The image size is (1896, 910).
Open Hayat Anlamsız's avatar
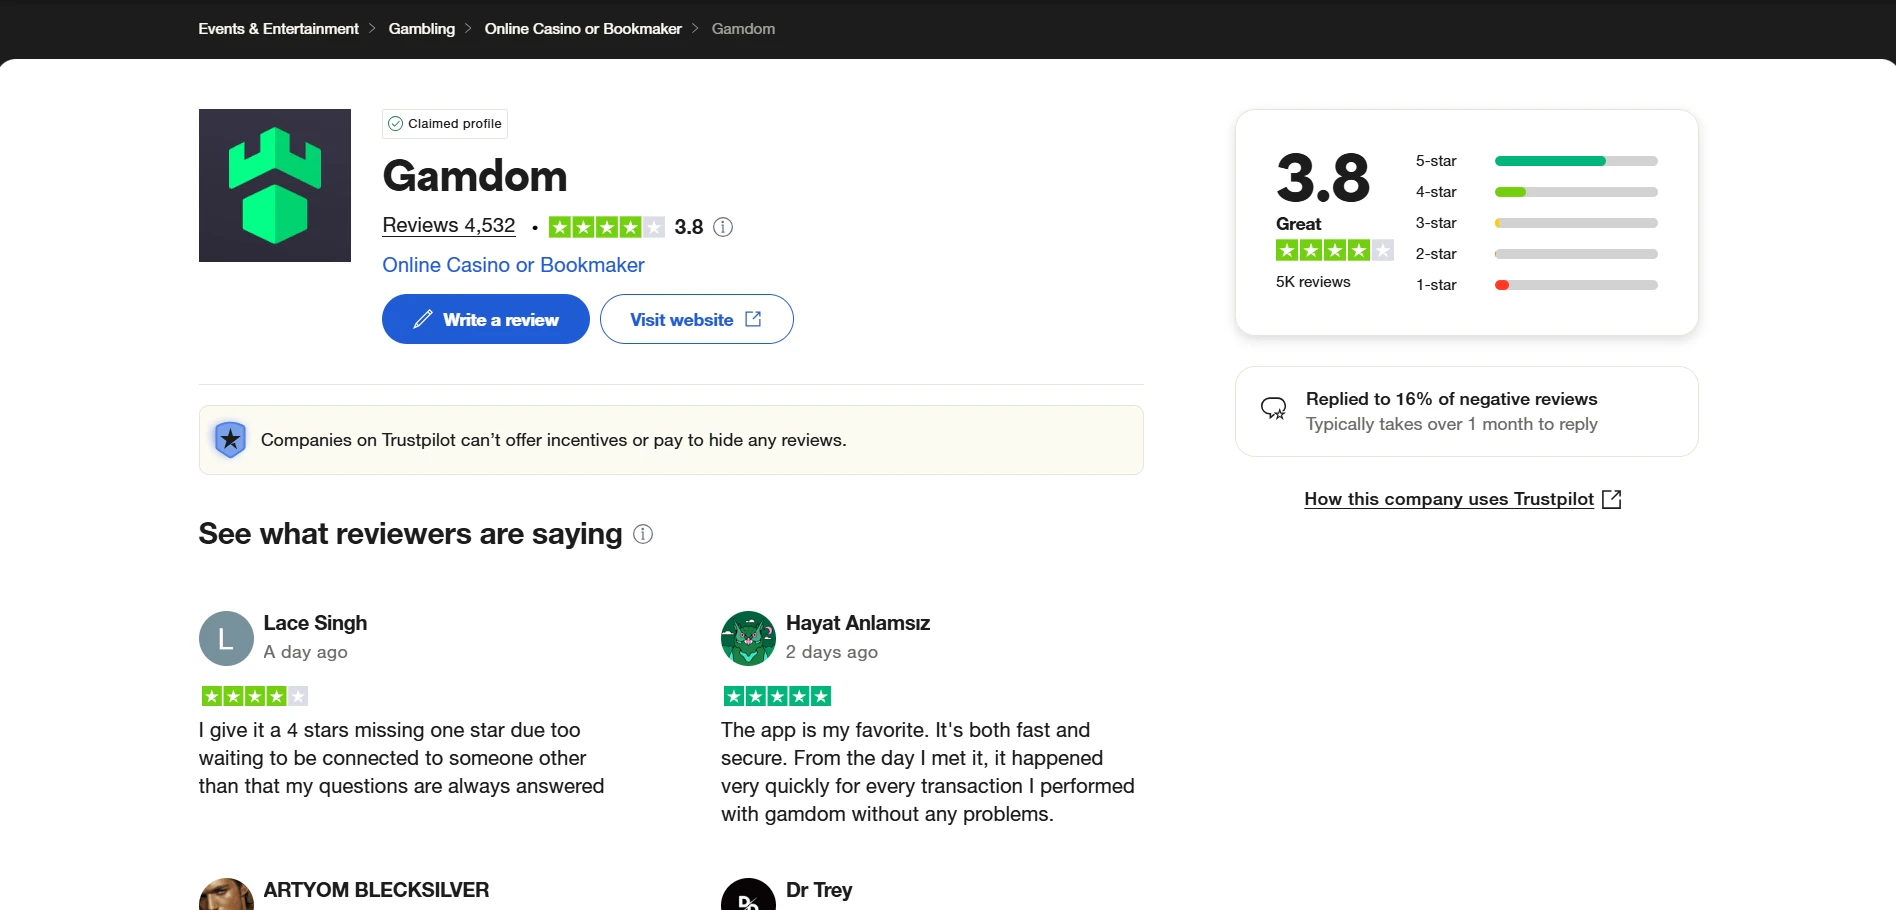748,638
